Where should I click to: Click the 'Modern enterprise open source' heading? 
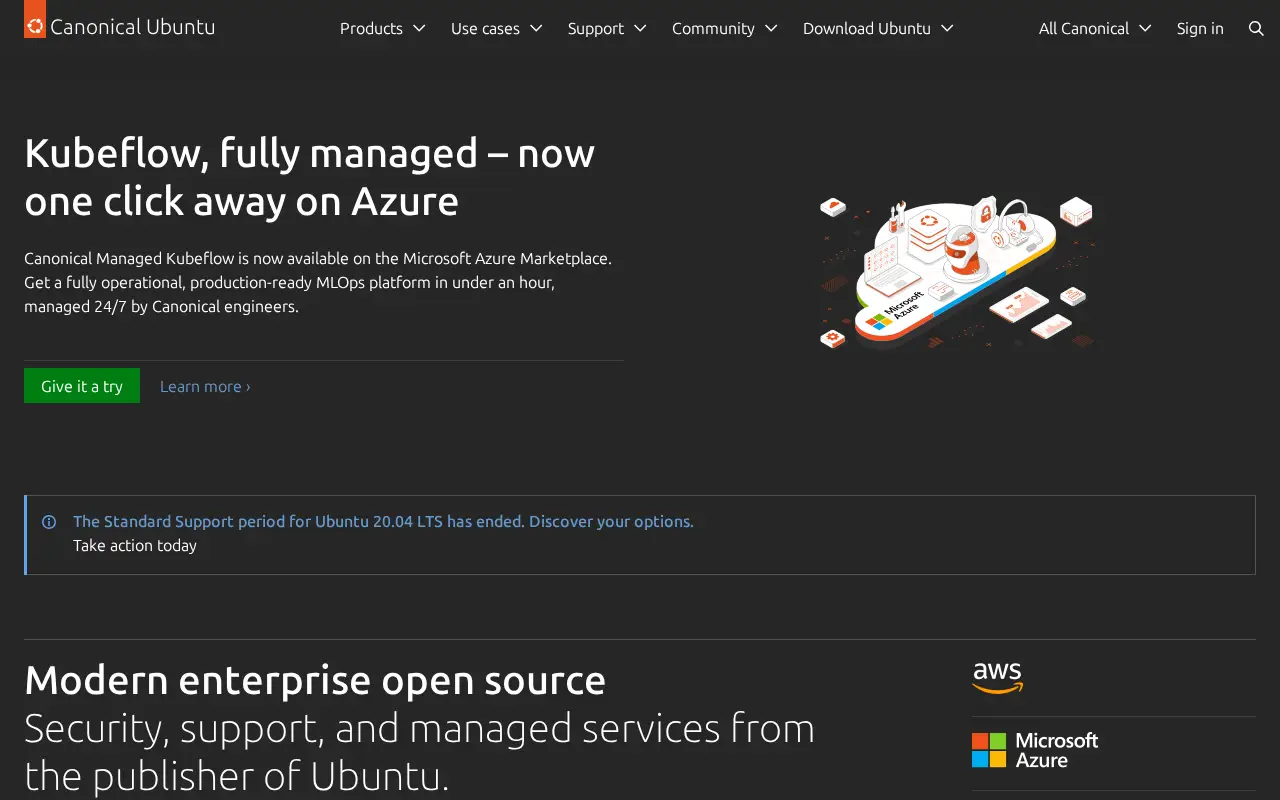(x=315, y=680)
